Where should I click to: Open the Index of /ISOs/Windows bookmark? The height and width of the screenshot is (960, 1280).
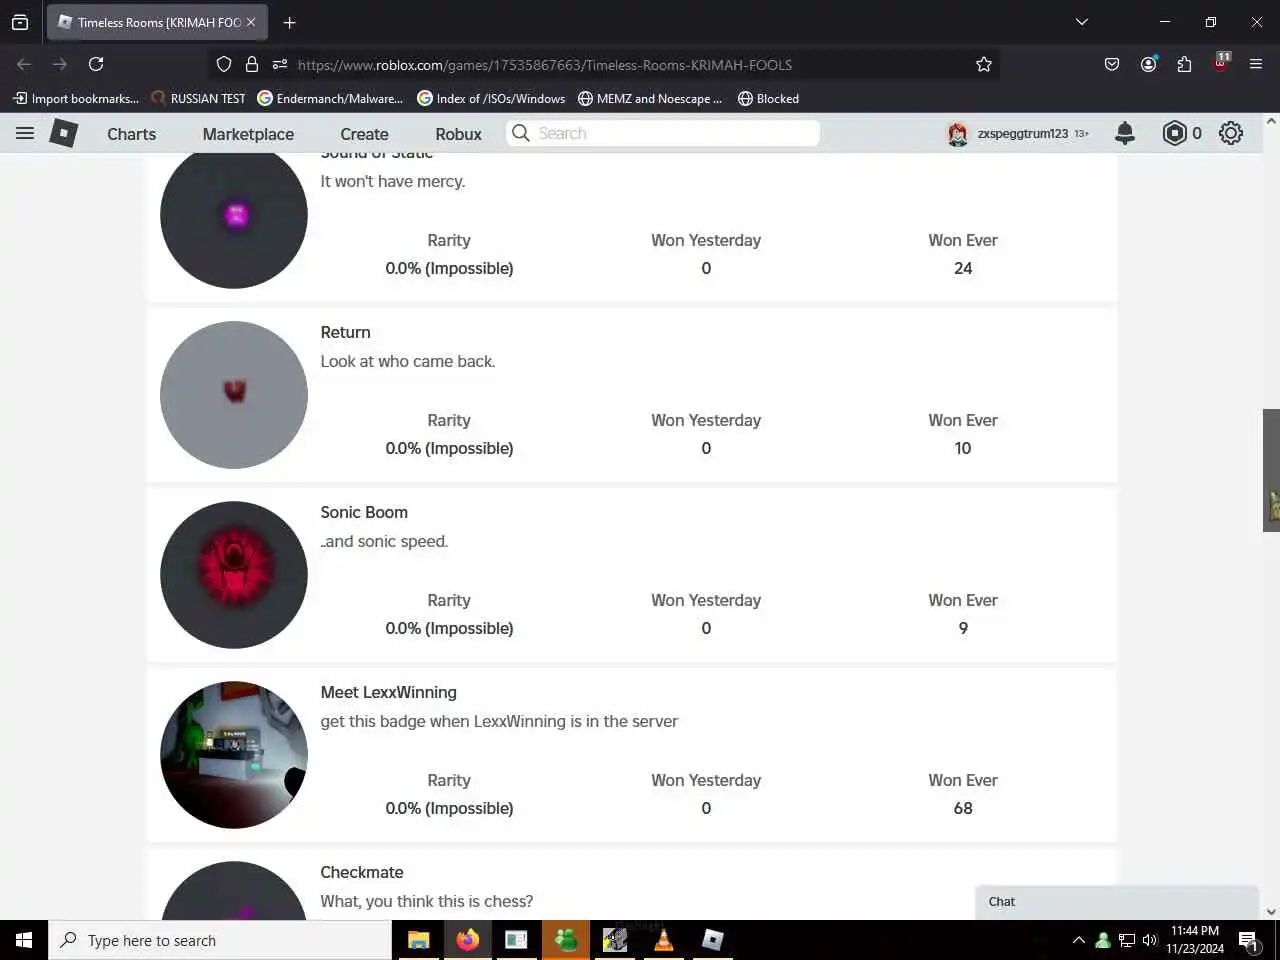click(x=491, y=98)
